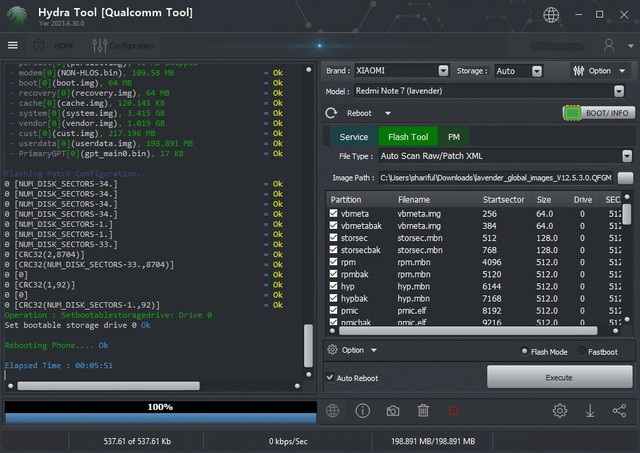
Task: Clear the log with trash icon
Action: (x=423, y=411)
